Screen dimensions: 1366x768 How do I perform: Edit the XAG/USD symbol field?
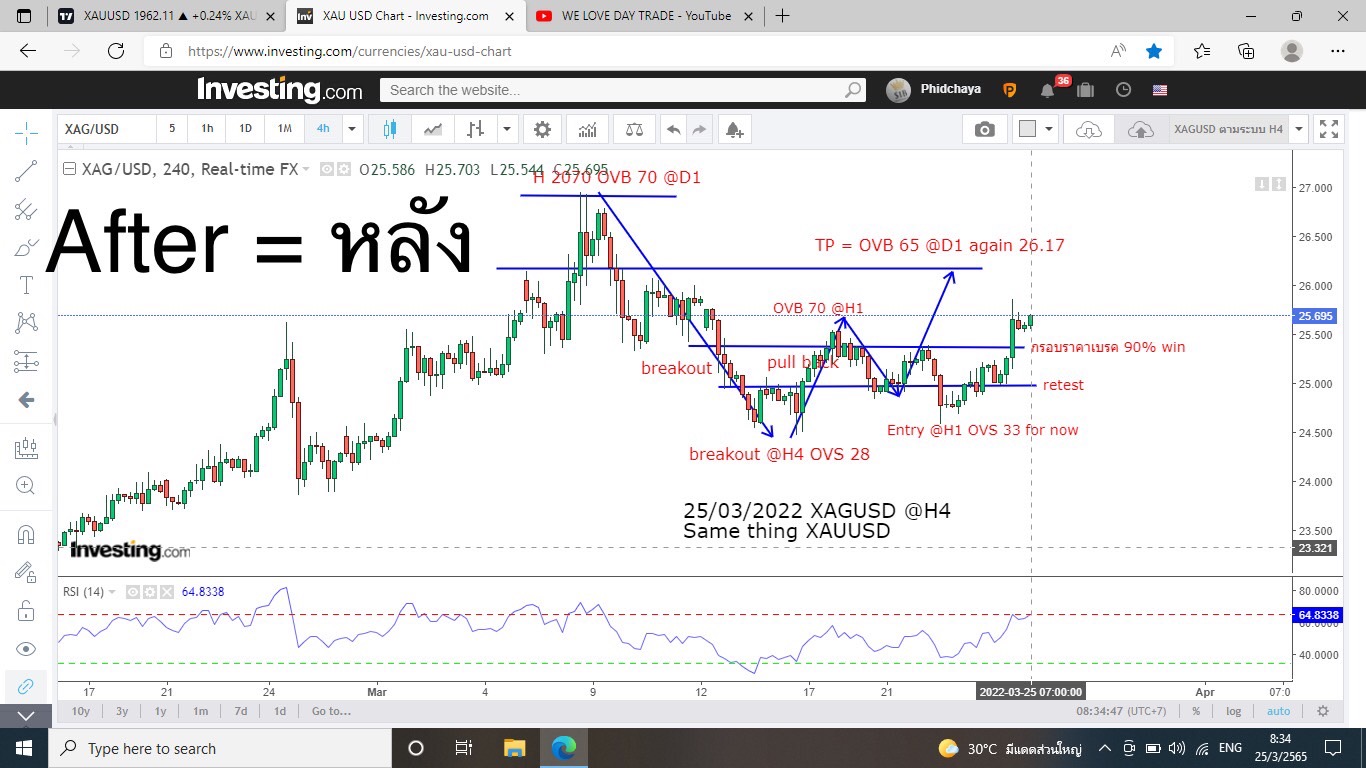click(x=108, y=129)
